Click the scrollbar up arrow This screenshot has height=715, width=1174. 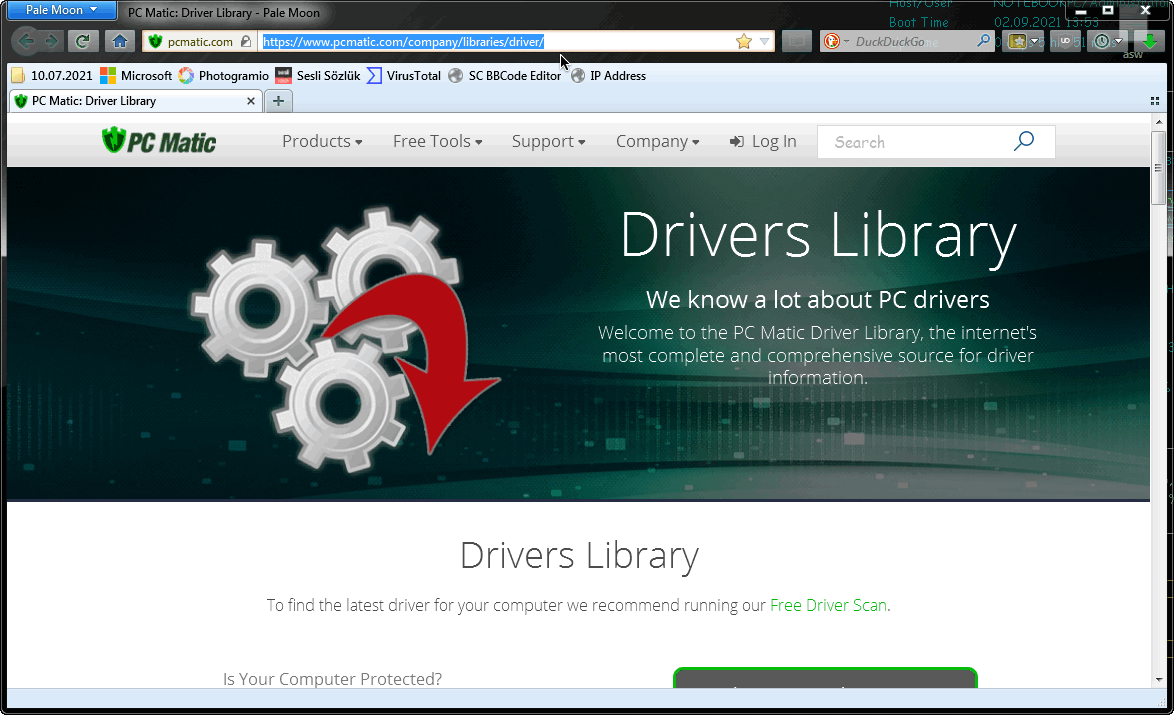coord(1159,121)
